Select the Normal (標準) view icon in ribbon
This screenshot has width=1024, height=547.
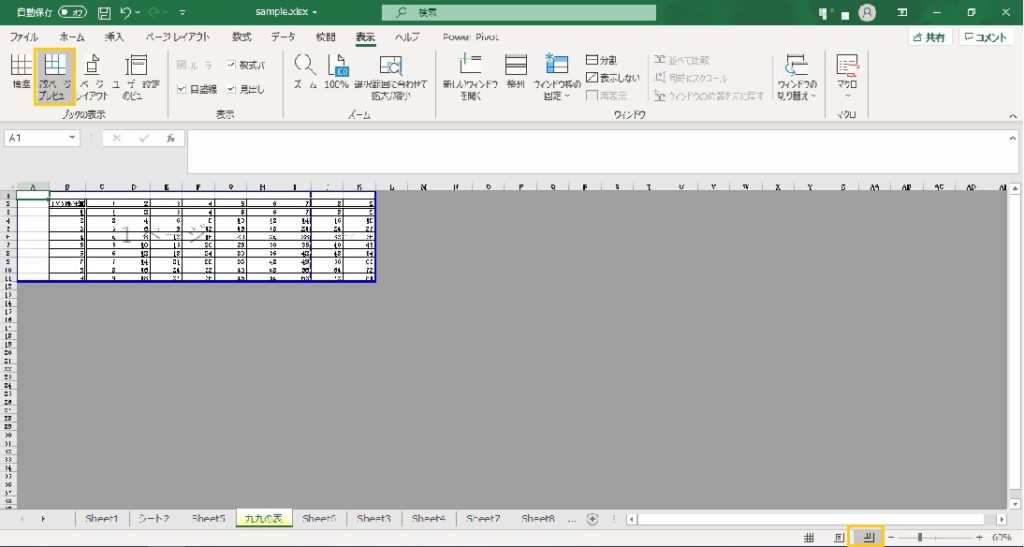(x=20, y=75)
